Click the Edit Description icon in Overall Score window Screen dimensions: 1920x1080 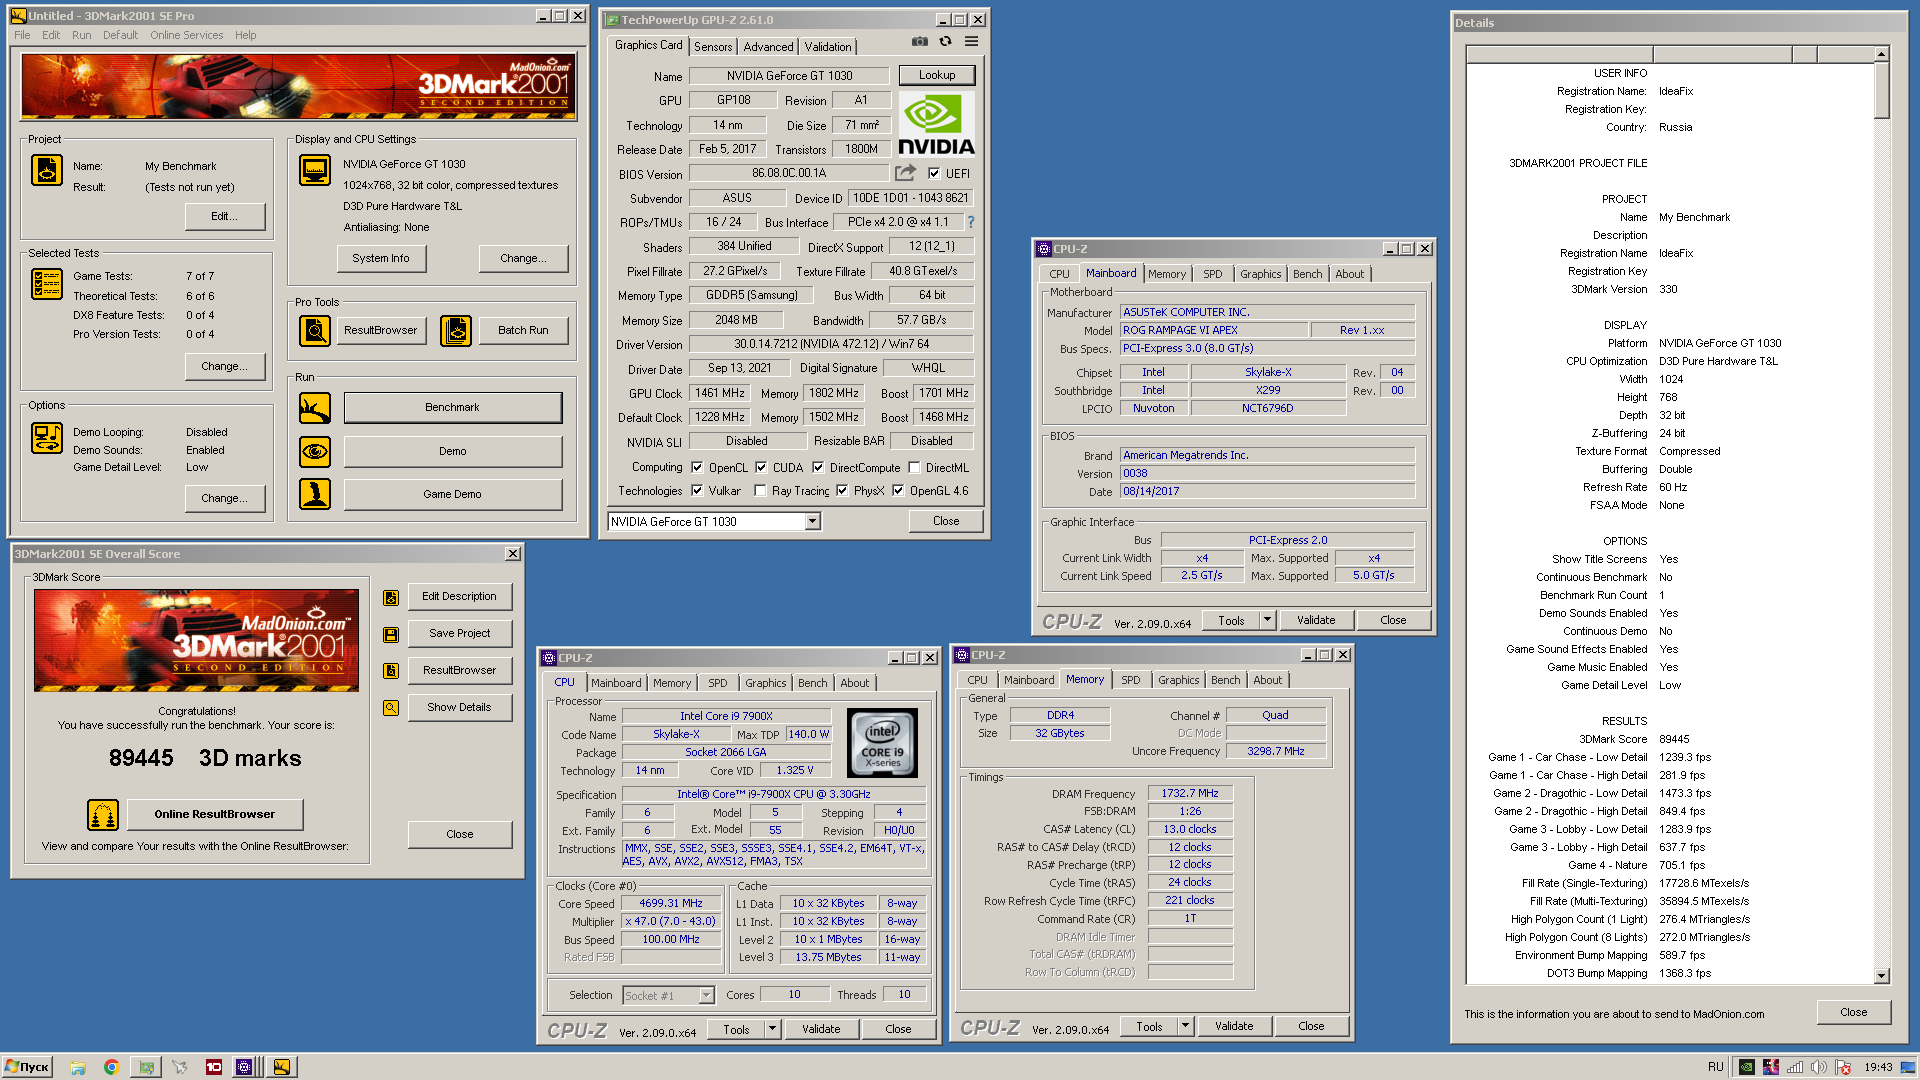(391, 597)
